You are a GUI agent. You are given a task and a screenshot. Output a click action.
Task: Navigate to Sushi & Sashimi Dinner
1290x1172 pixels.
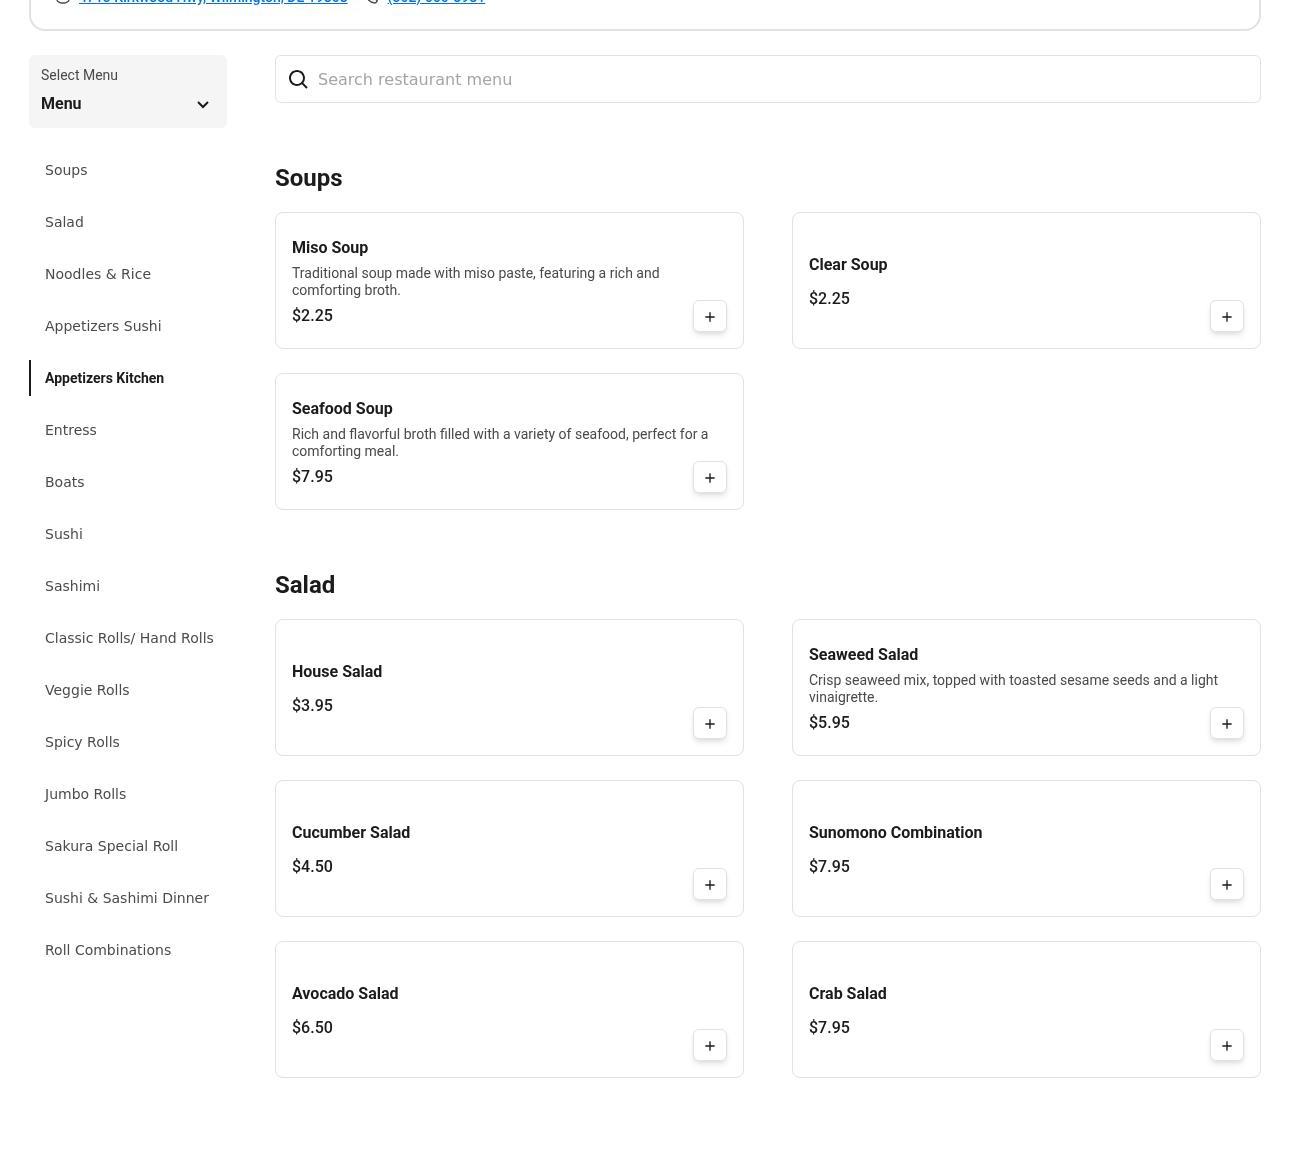127,898
